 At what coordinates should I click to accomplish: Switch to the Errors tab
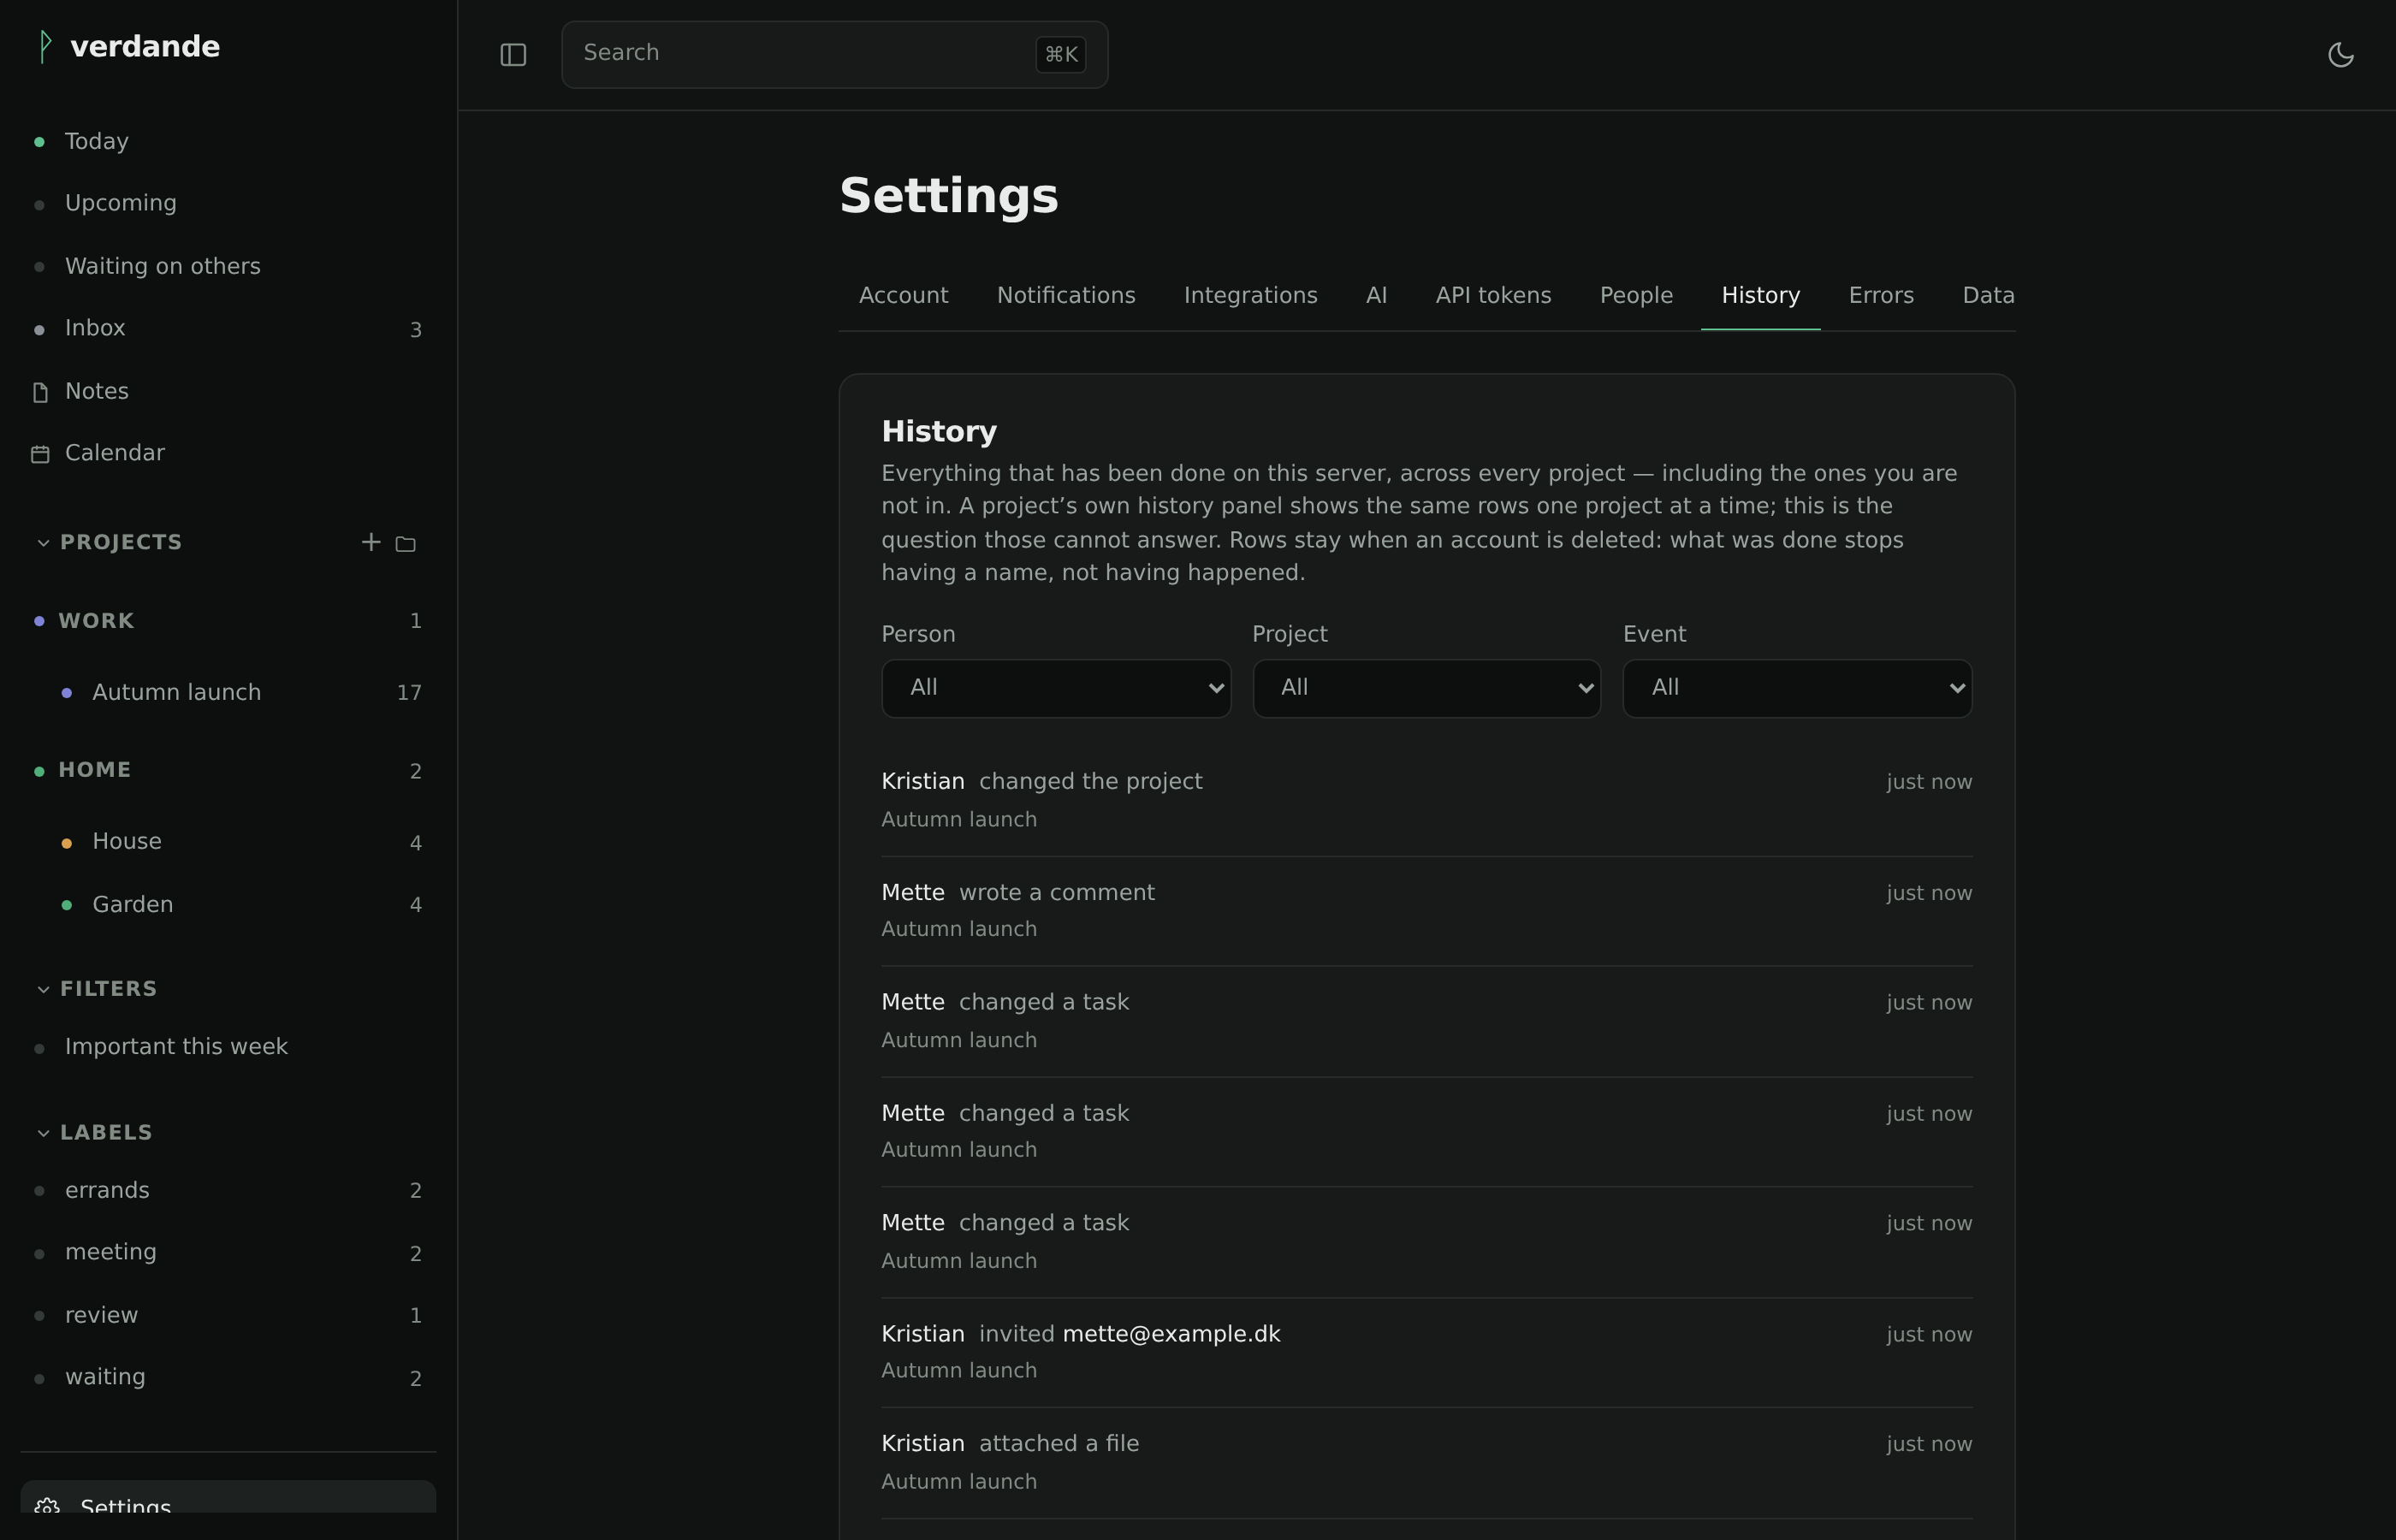point(1881,296)
